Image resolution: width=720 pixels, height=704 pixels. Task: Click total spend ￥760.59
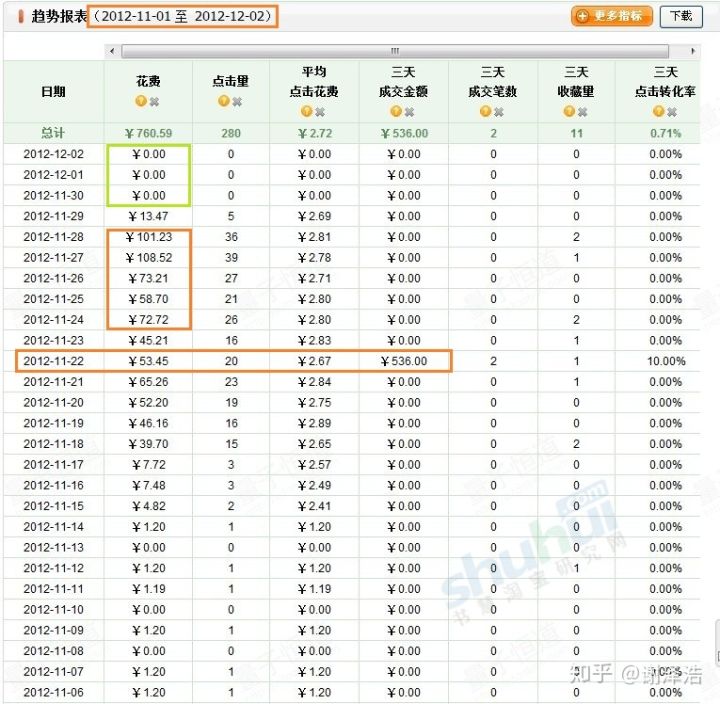coord(148,133)
